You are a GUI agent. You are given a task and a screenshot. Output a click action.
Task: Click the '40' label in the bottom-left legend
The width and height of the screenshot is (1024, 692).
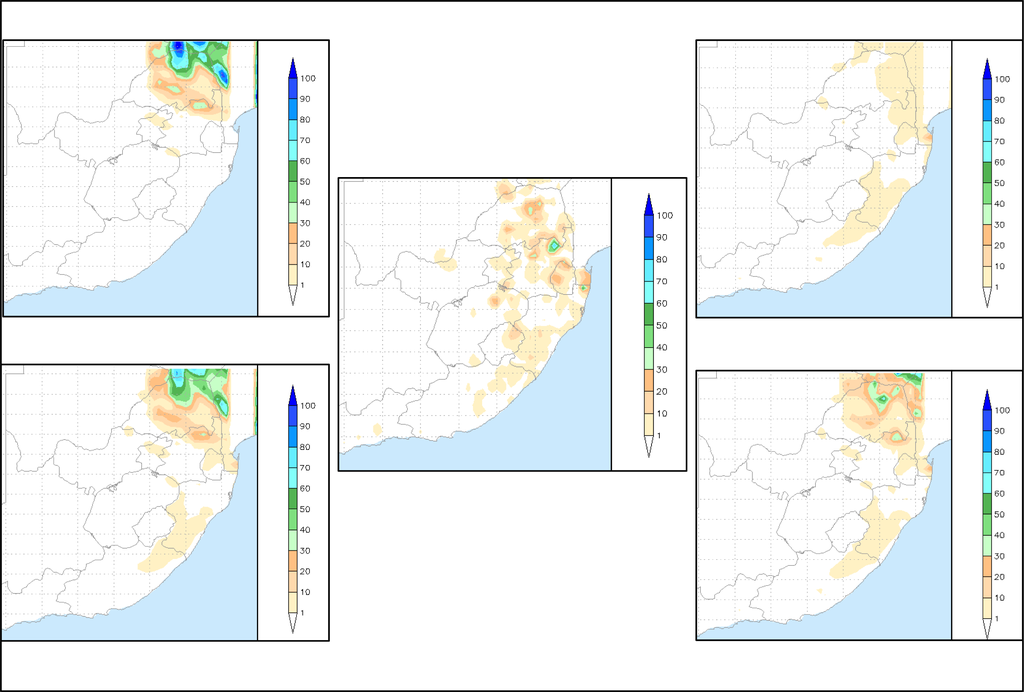click(x=305, y=530)
